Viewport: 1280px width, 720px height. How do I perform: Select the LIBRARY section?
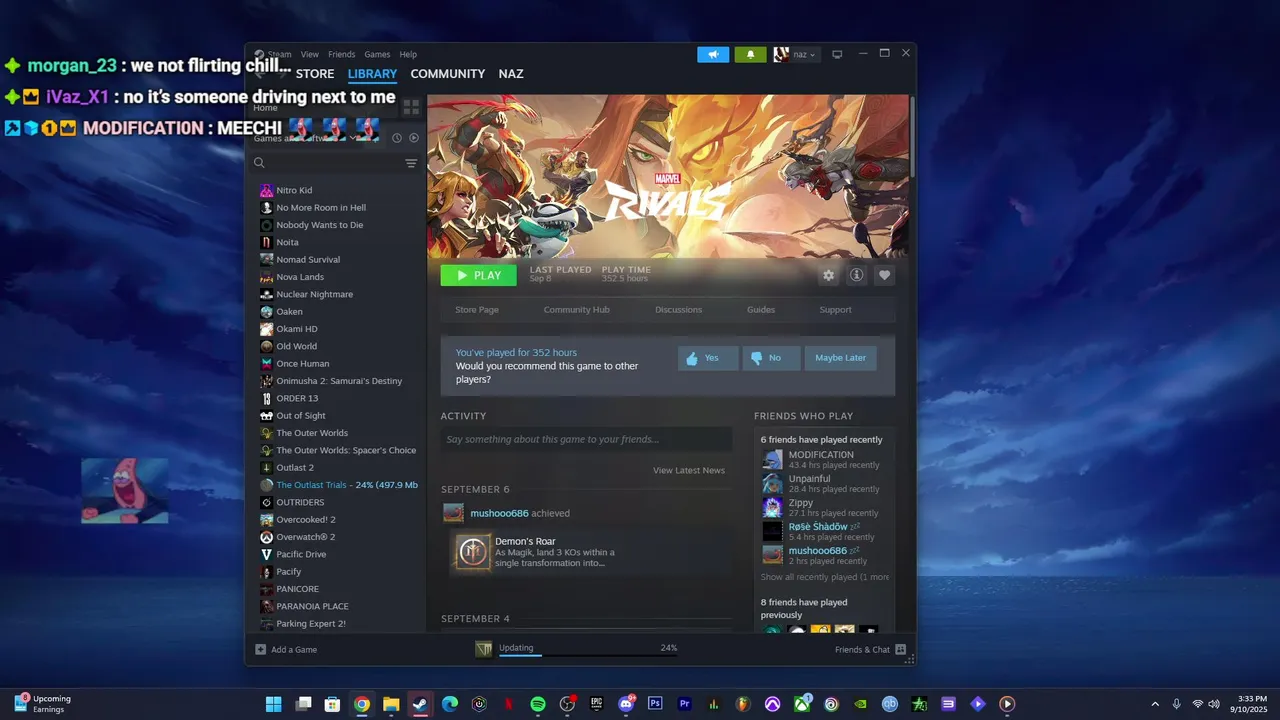[x=372, y=74]
